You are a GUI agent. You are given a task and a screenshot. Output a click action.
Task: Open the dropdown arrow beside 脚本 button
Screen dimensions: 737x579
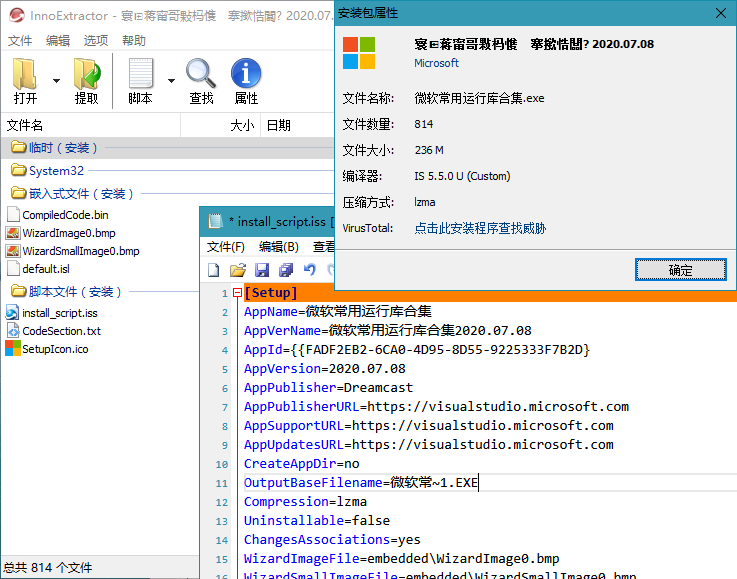(x=171, y=81)
